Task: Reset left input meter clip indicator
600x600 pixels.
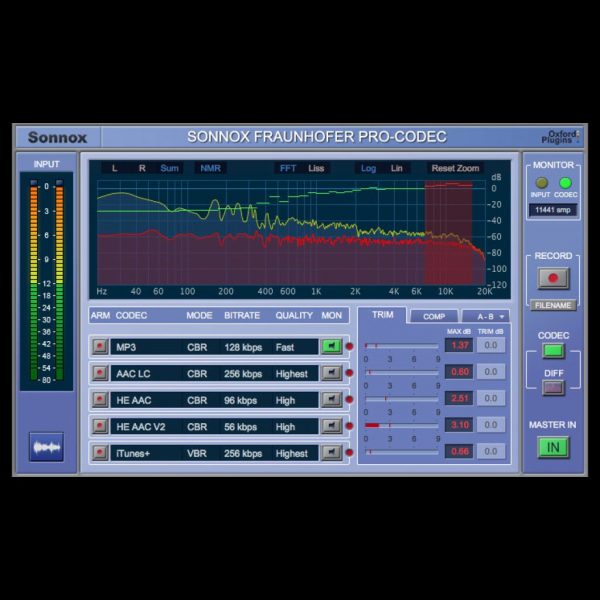Action: [34, 183]
